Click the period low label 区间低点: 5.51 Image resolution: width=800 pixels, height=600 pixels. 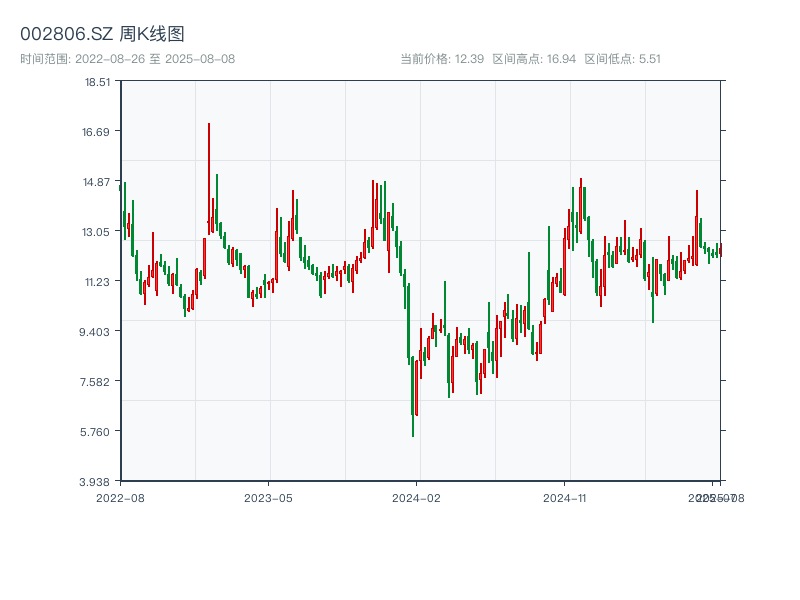(x=622, y=59)
